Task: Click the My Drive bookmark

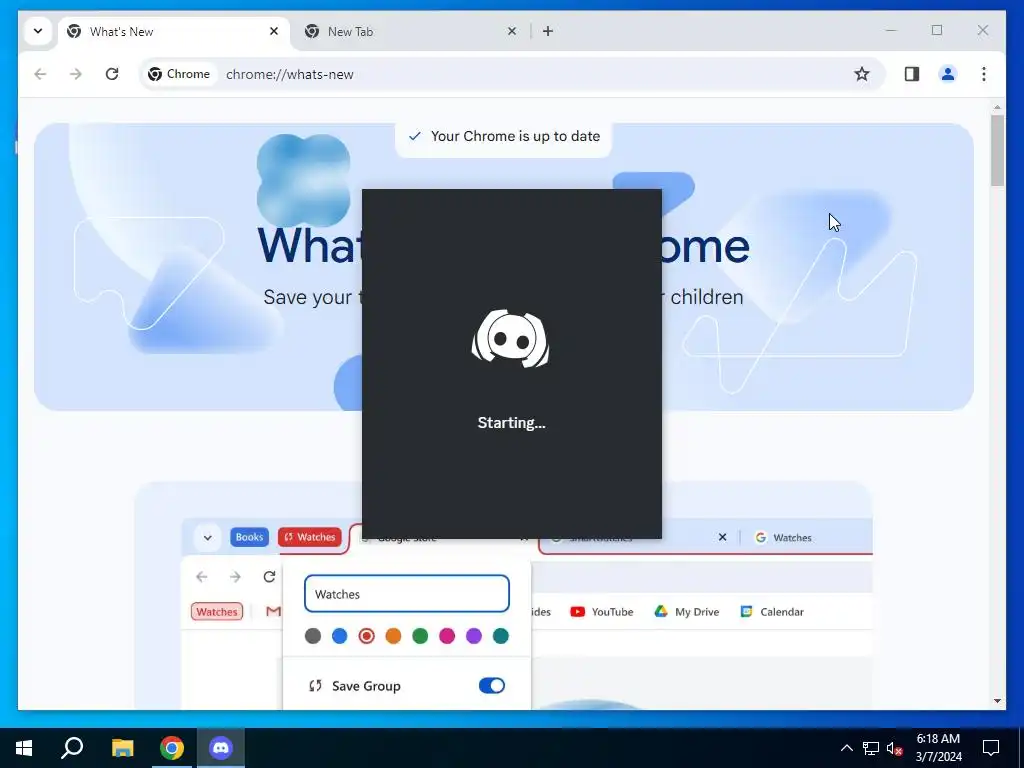Action: tap(686, 611)
